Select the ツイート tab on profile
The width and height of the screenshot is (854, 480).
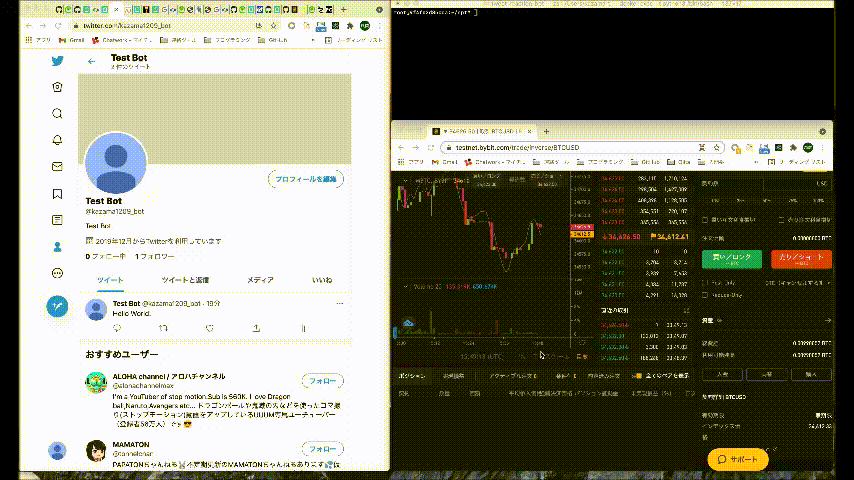pyautogui.click(x=110, y=280)
